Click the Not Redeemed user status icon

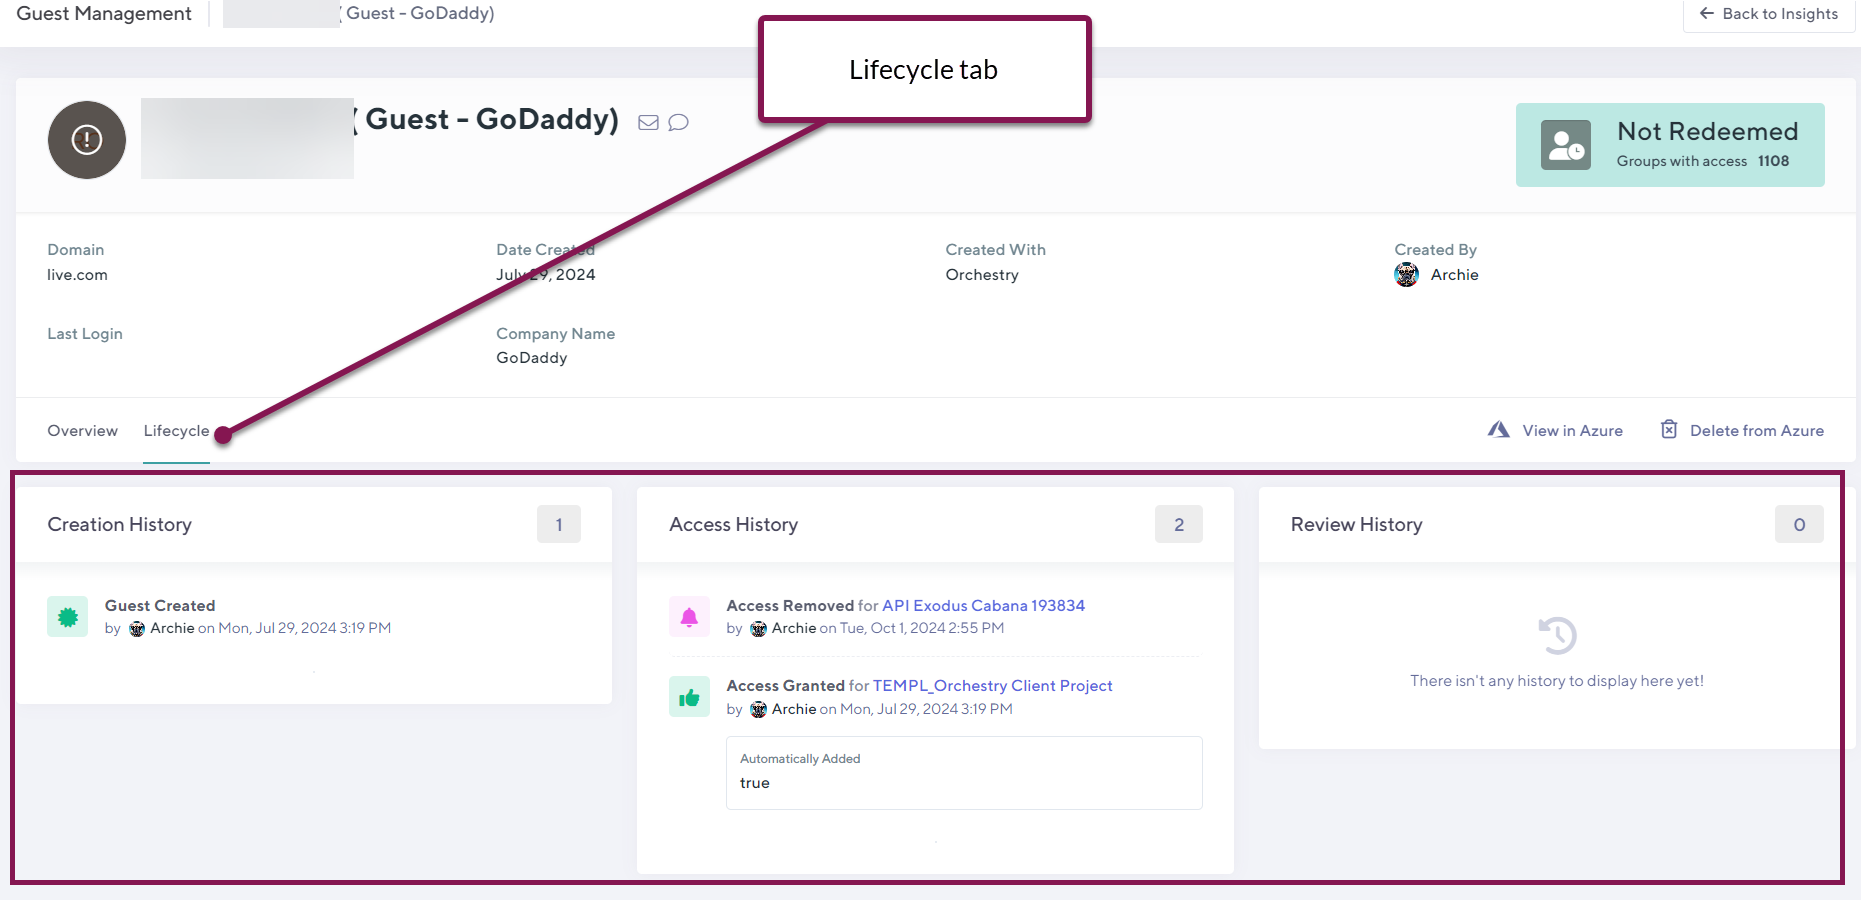tap(1565, 145)
